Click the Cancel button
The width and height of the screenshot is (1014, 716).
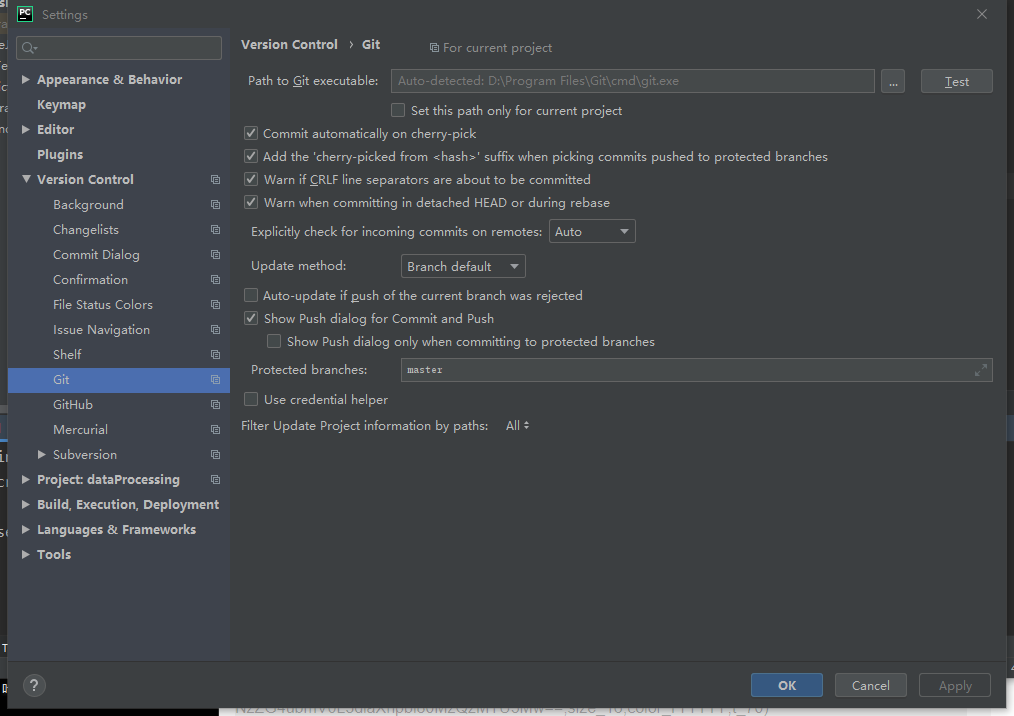point(870,686)
